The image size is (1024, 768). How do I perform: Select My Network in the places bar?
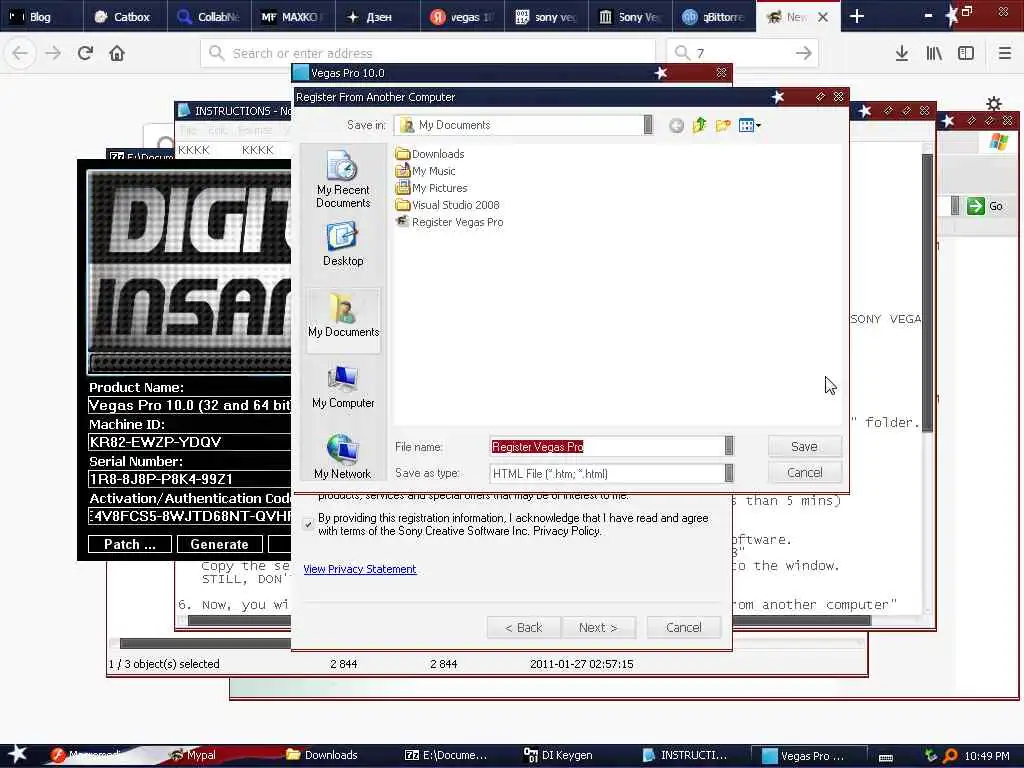tap(342, 457)
